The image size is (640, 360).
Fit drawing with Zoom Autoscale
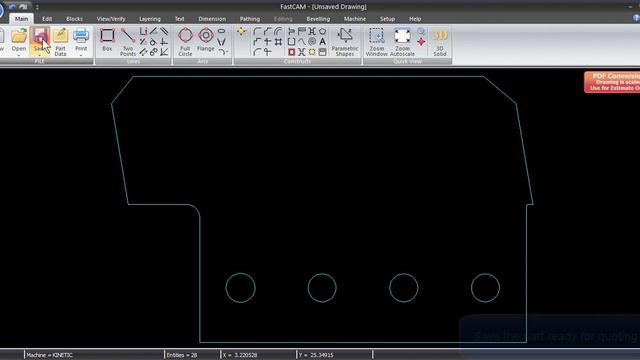pos(402,41)
